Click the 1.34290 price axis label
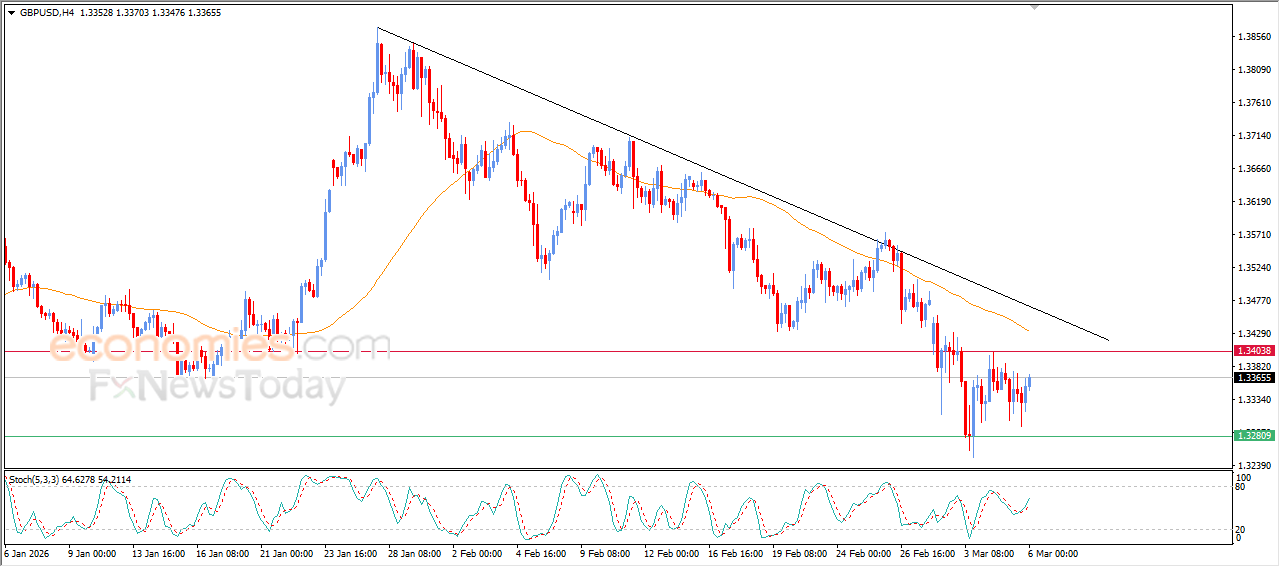This screenshot has height=567, width=1280. tap(1254, 334)
